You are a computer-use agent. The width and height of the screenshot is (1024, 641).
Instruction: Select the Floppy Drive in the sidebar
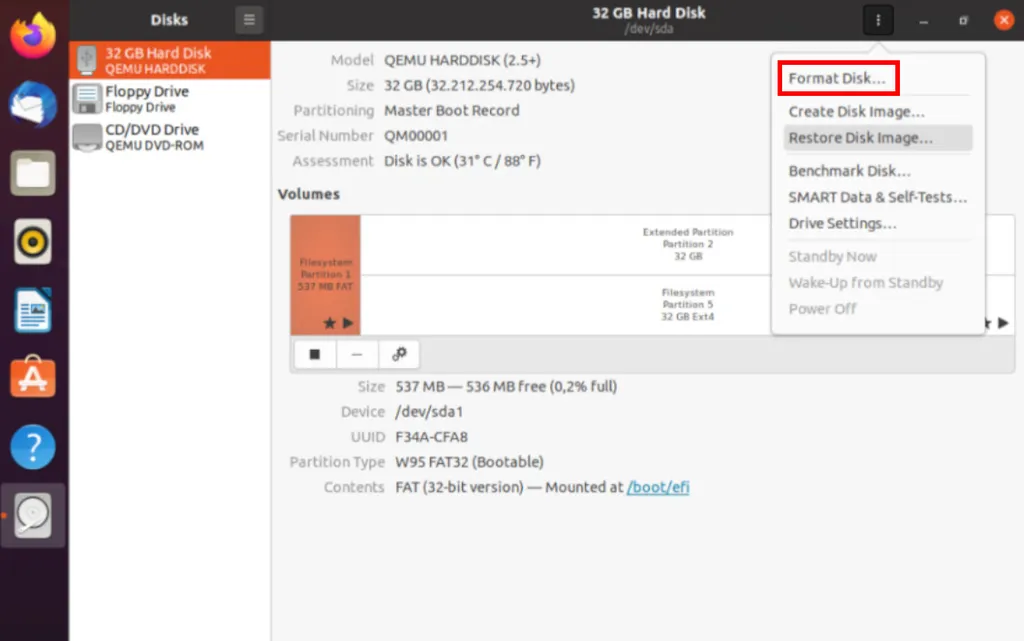coord(150,97)
